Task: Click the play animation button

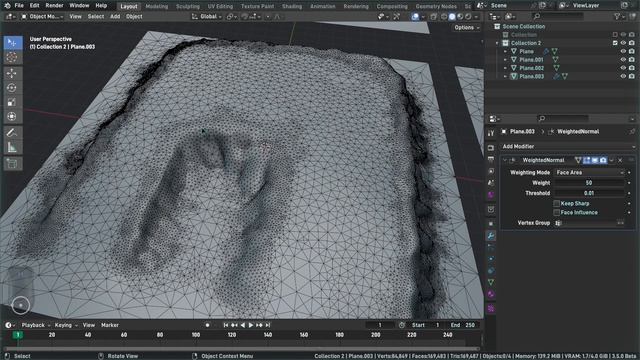Action: point(251,325)
